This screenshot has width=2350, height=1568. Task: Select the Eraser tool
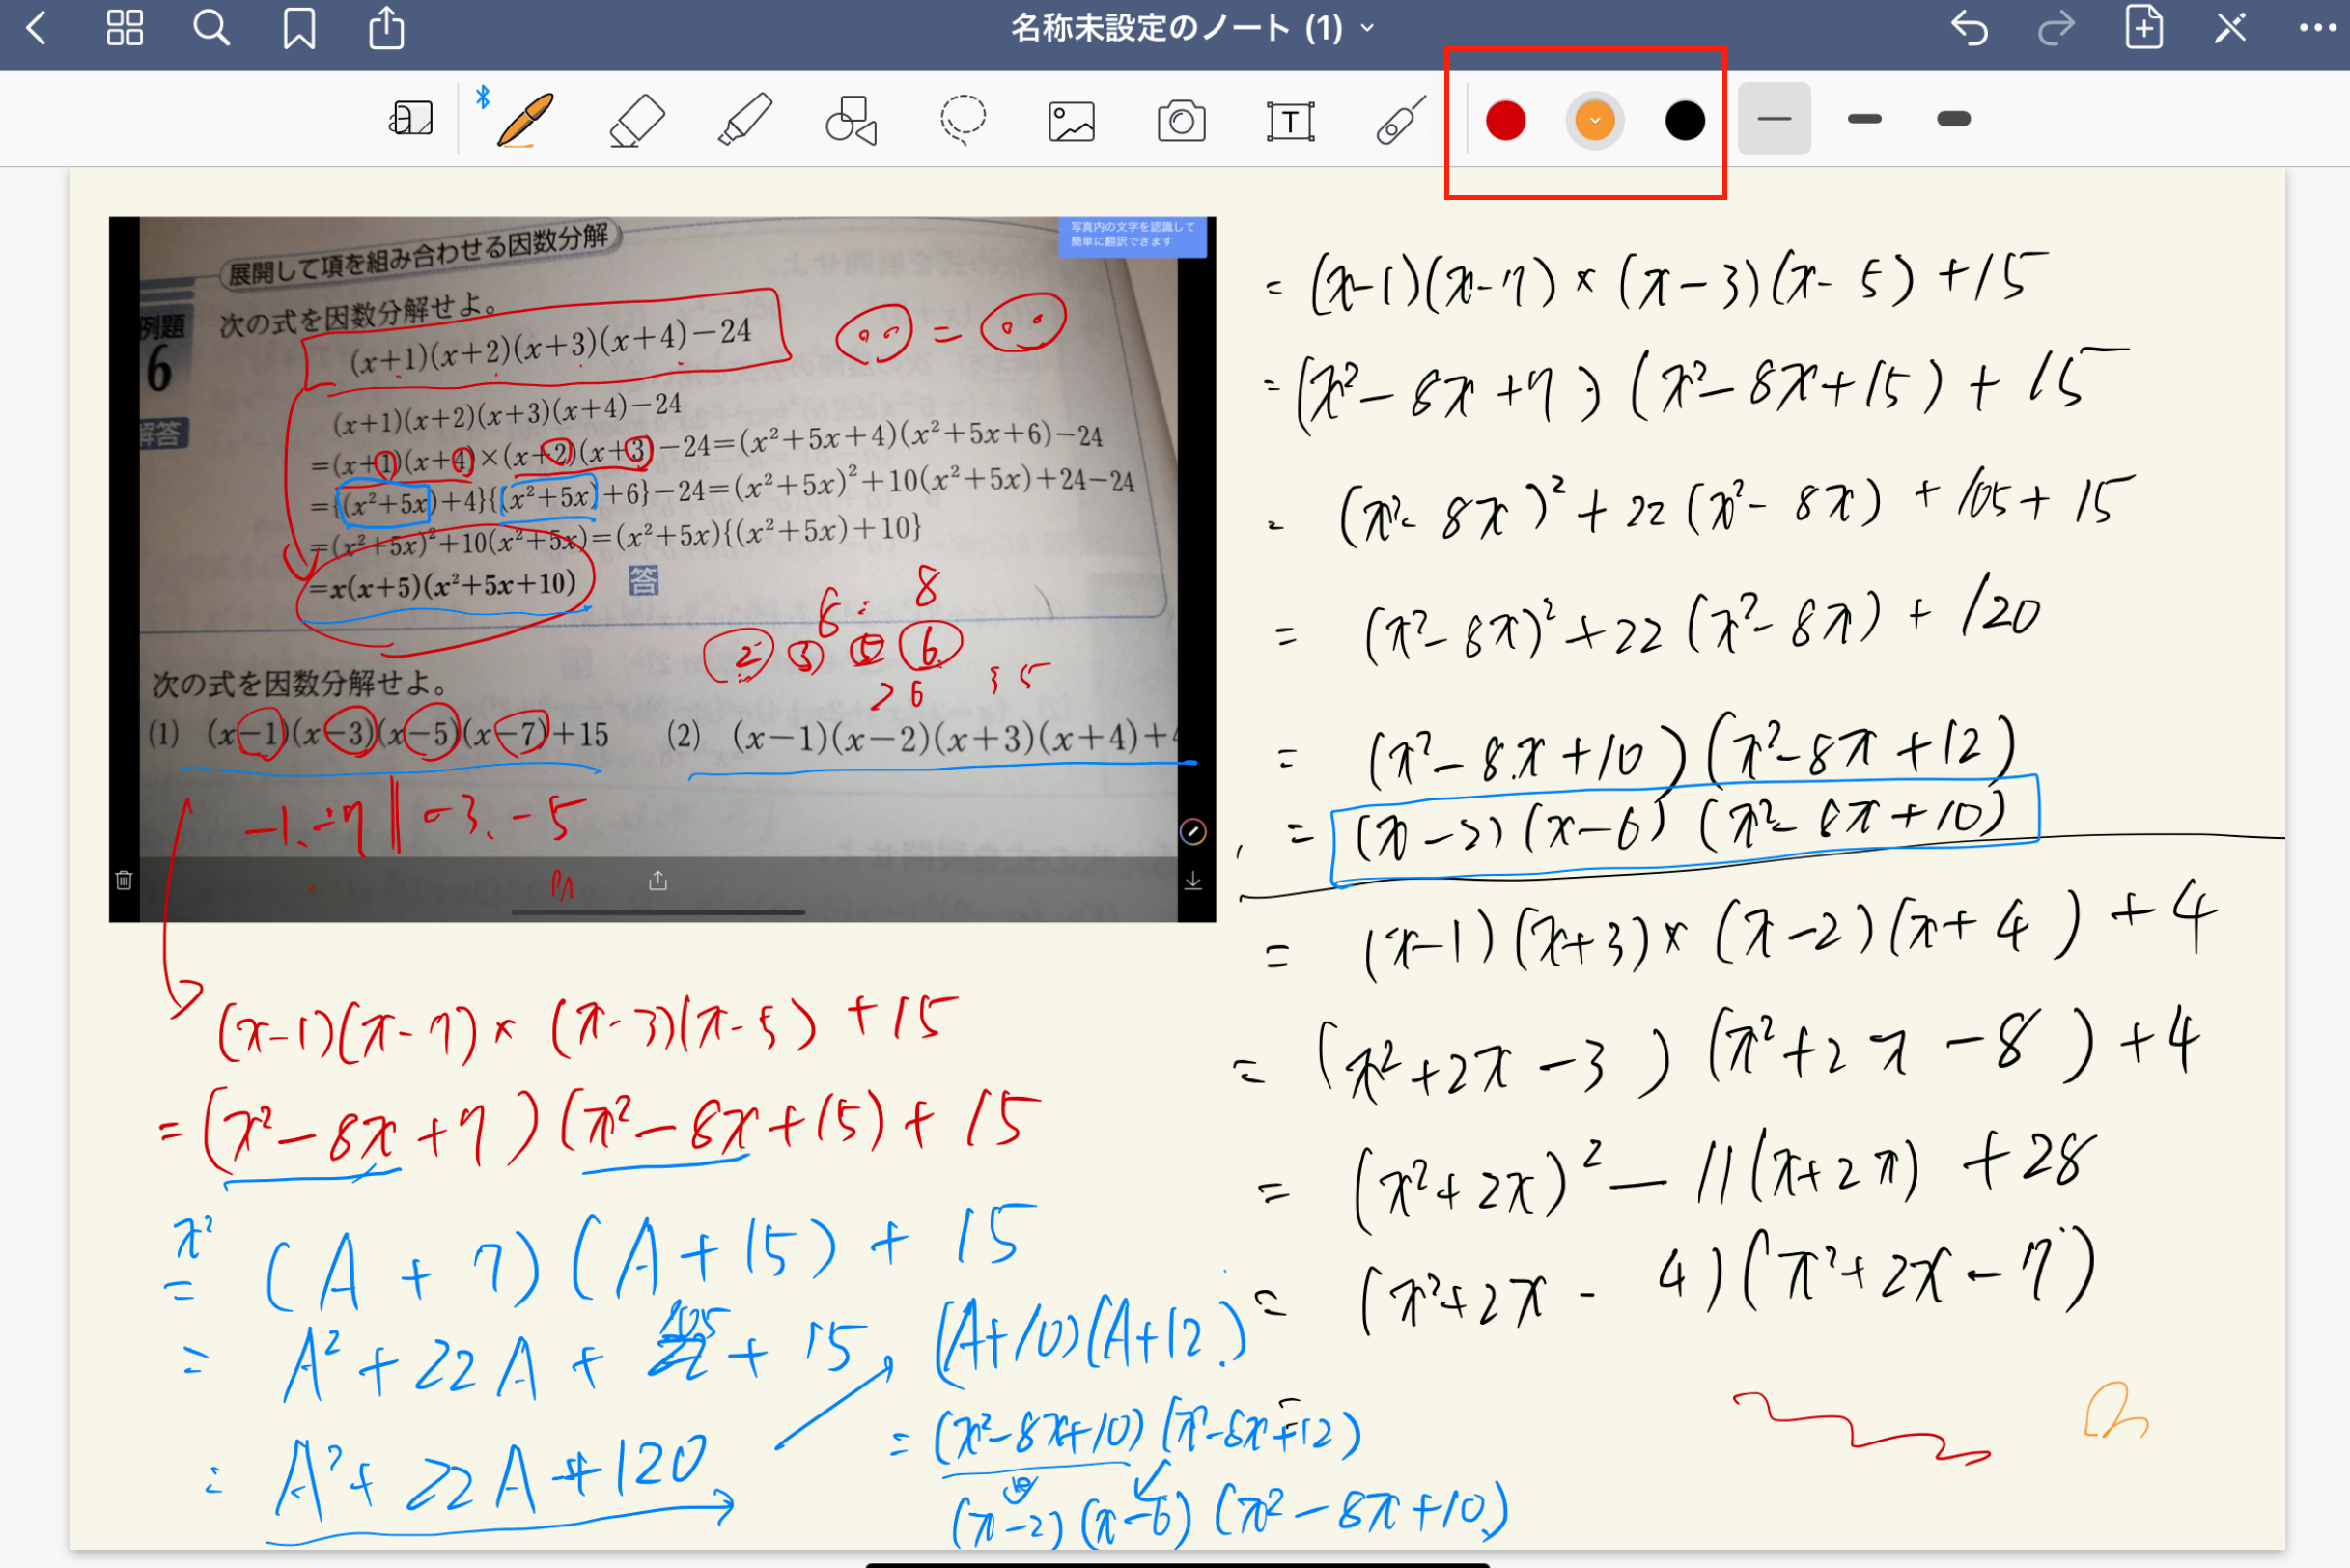637,120
